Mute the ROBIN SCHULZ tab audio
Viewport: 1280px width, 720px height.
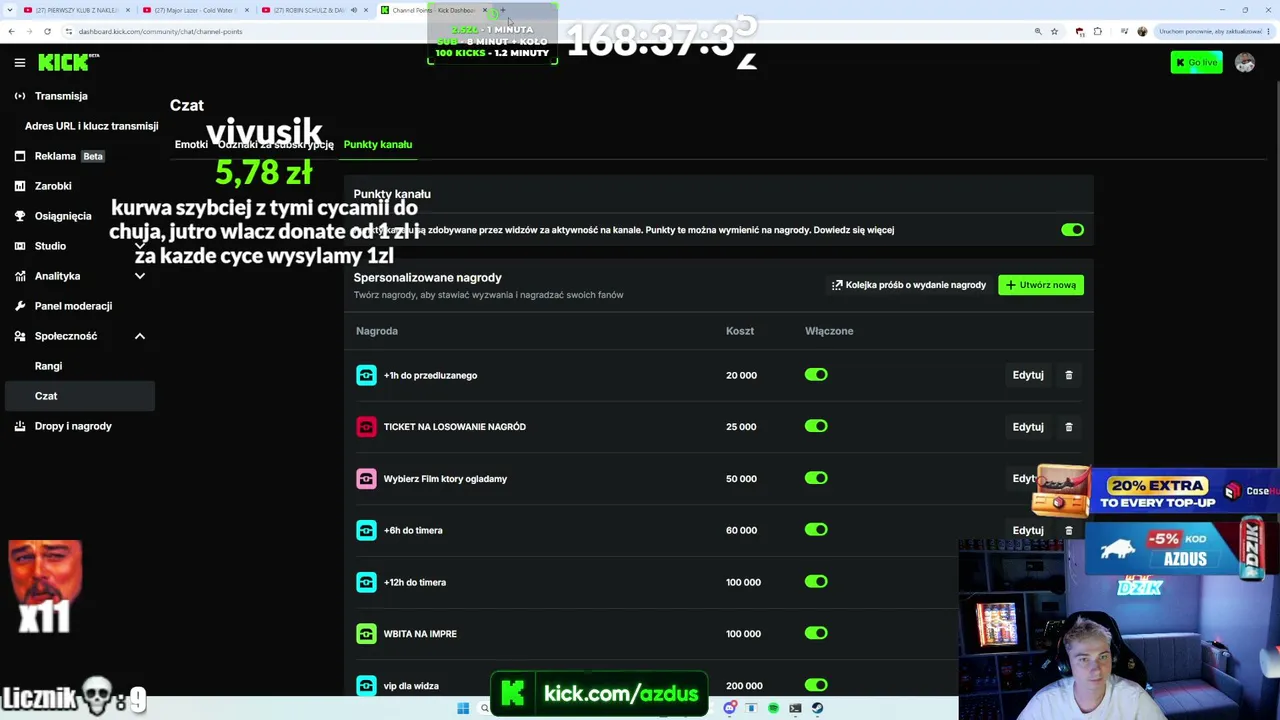point(353,10)
